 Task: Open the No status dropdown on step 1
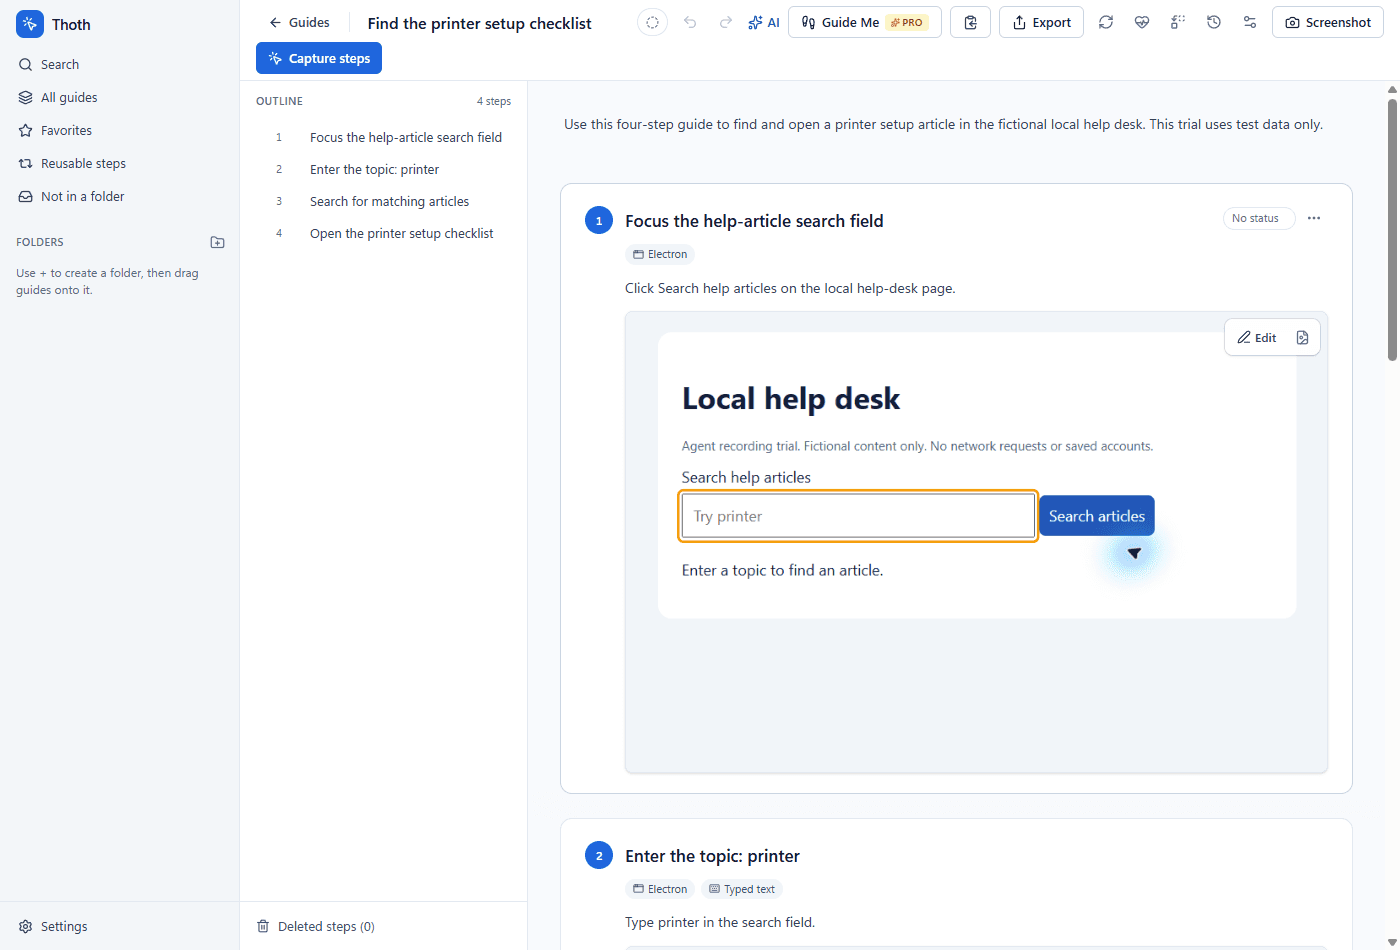[x=1258, y=218]
